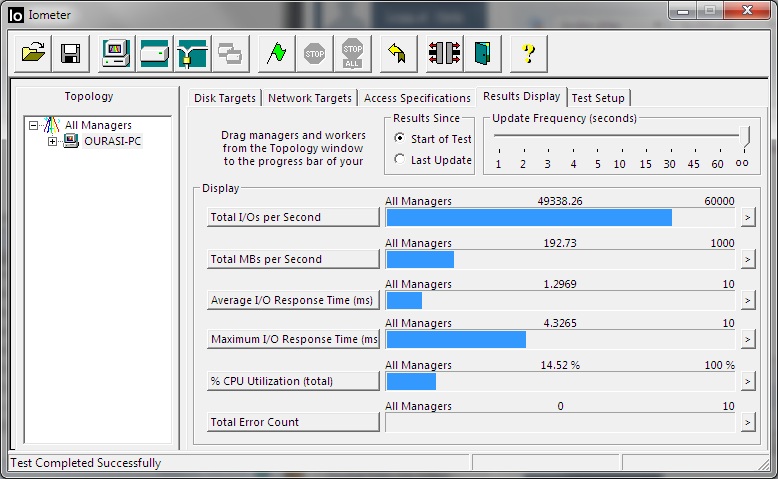
Task: Add a new network worker
Action: coord(192,54)
